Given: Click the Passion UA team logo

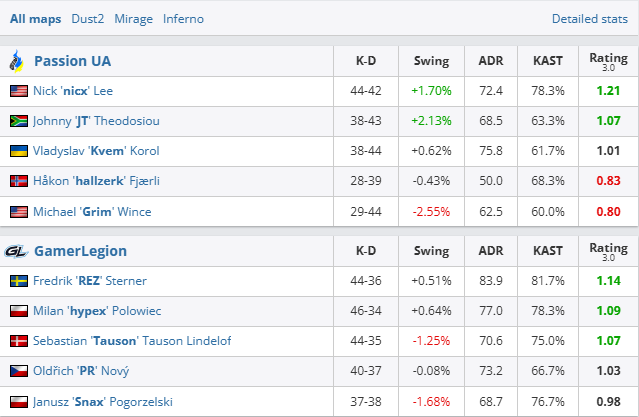Looking at the screenshot, I should click(x=16, y=61).
